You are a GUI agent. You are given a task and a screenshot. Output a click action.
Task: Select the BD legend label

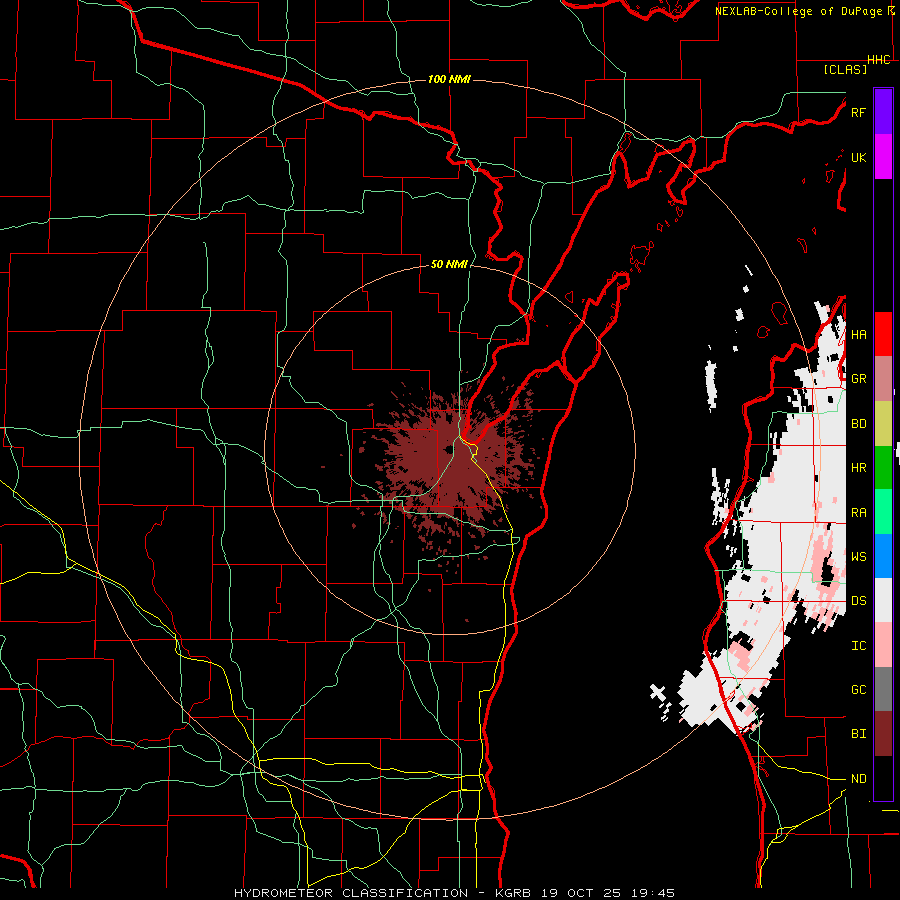pyautogui.click(x=858, y=424)
